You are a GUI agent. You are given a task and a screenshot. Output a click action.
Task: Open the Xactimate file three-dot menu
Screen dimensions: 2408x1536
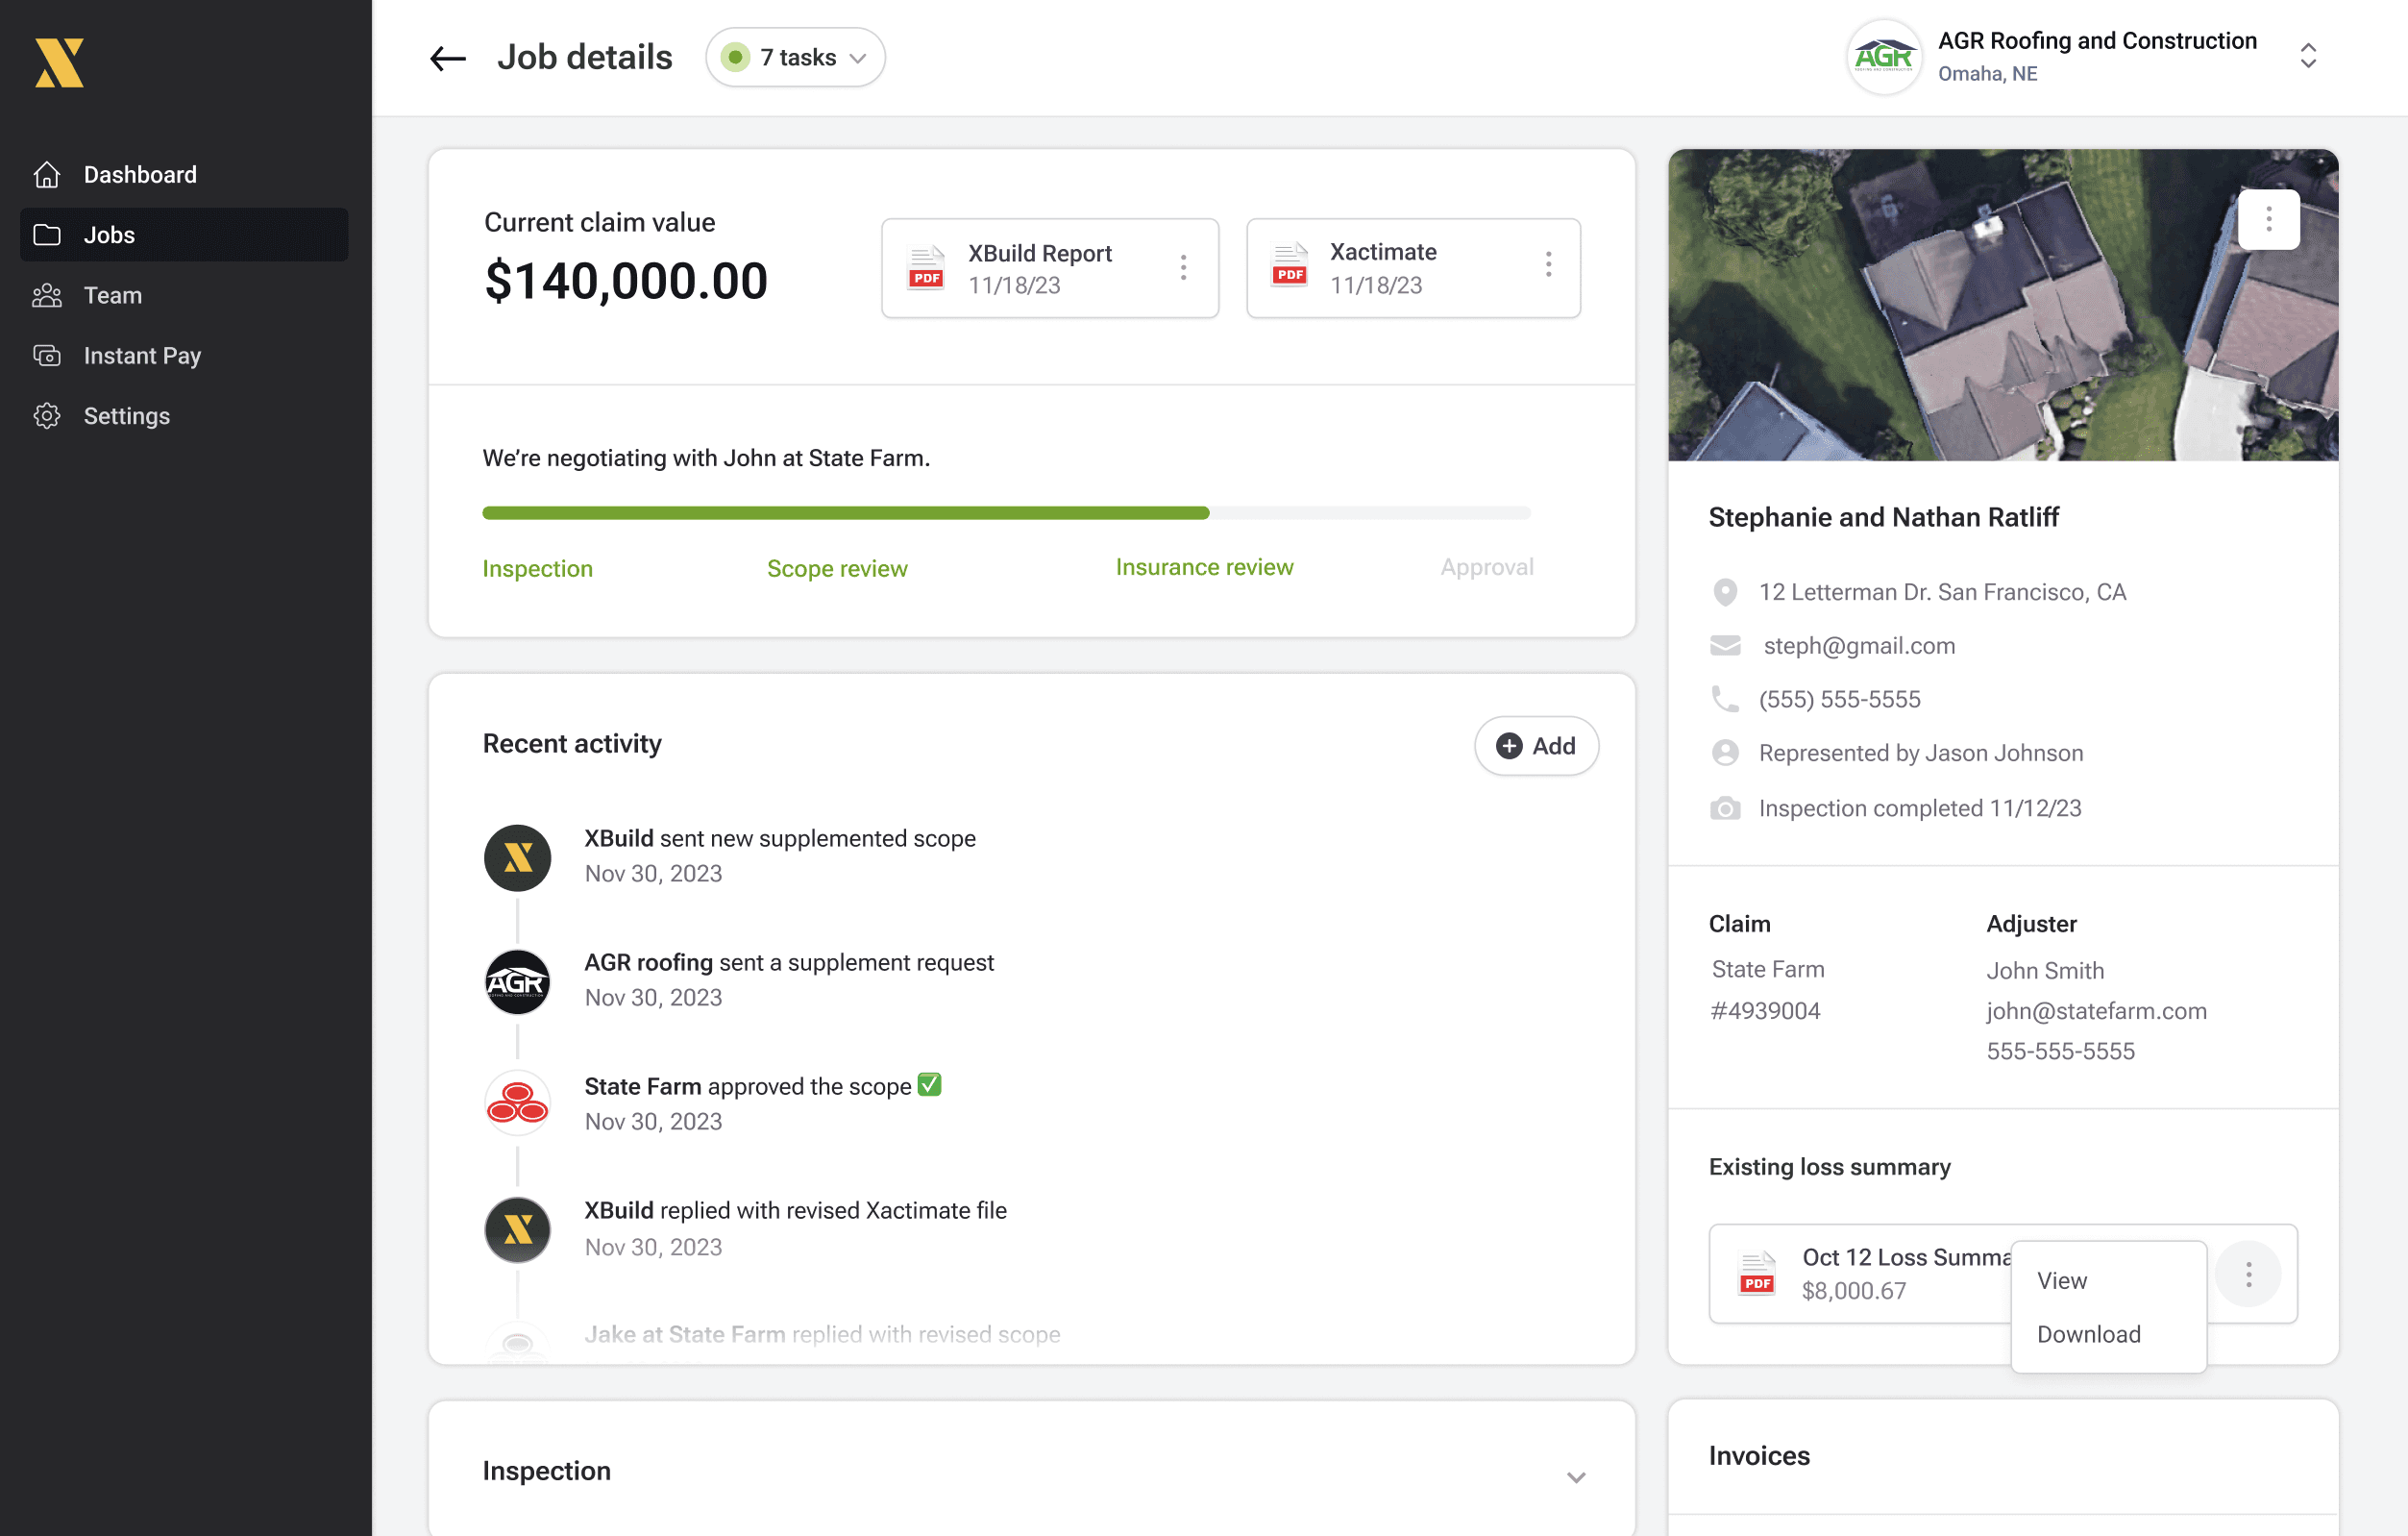point(1548,265)
